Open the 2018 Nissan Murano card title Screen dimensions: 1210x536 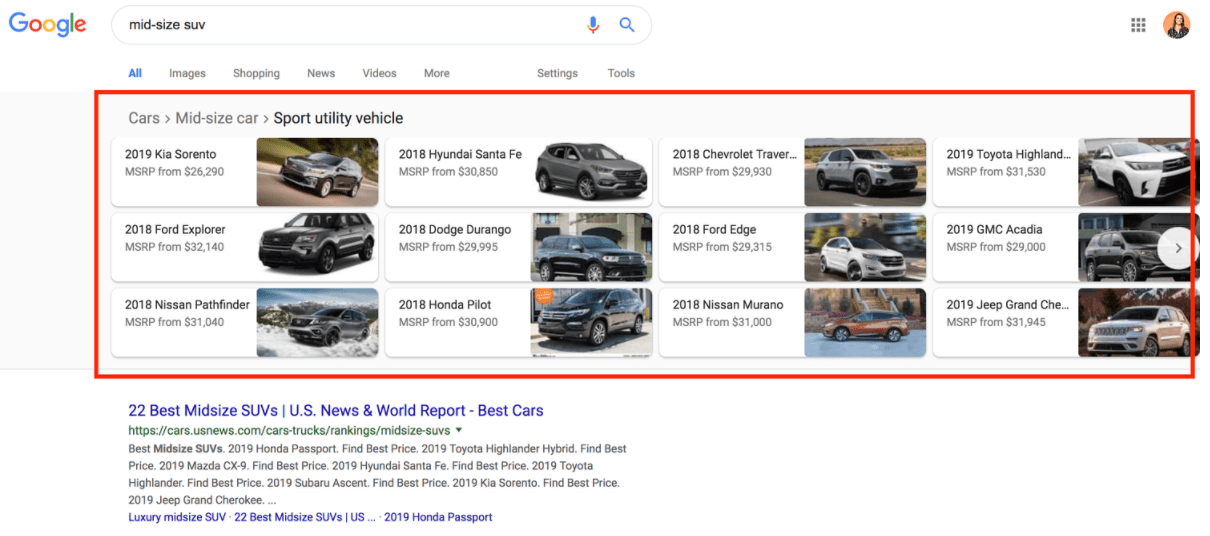(x=727, y=304)
